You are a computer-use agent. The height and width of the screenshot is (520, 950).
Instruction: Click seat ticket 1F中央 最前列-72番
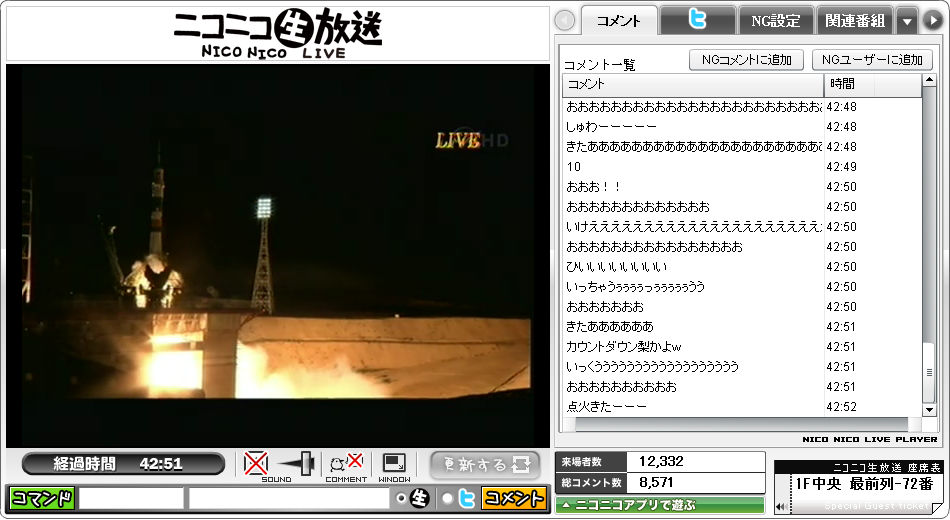click(x=865, y=484)
